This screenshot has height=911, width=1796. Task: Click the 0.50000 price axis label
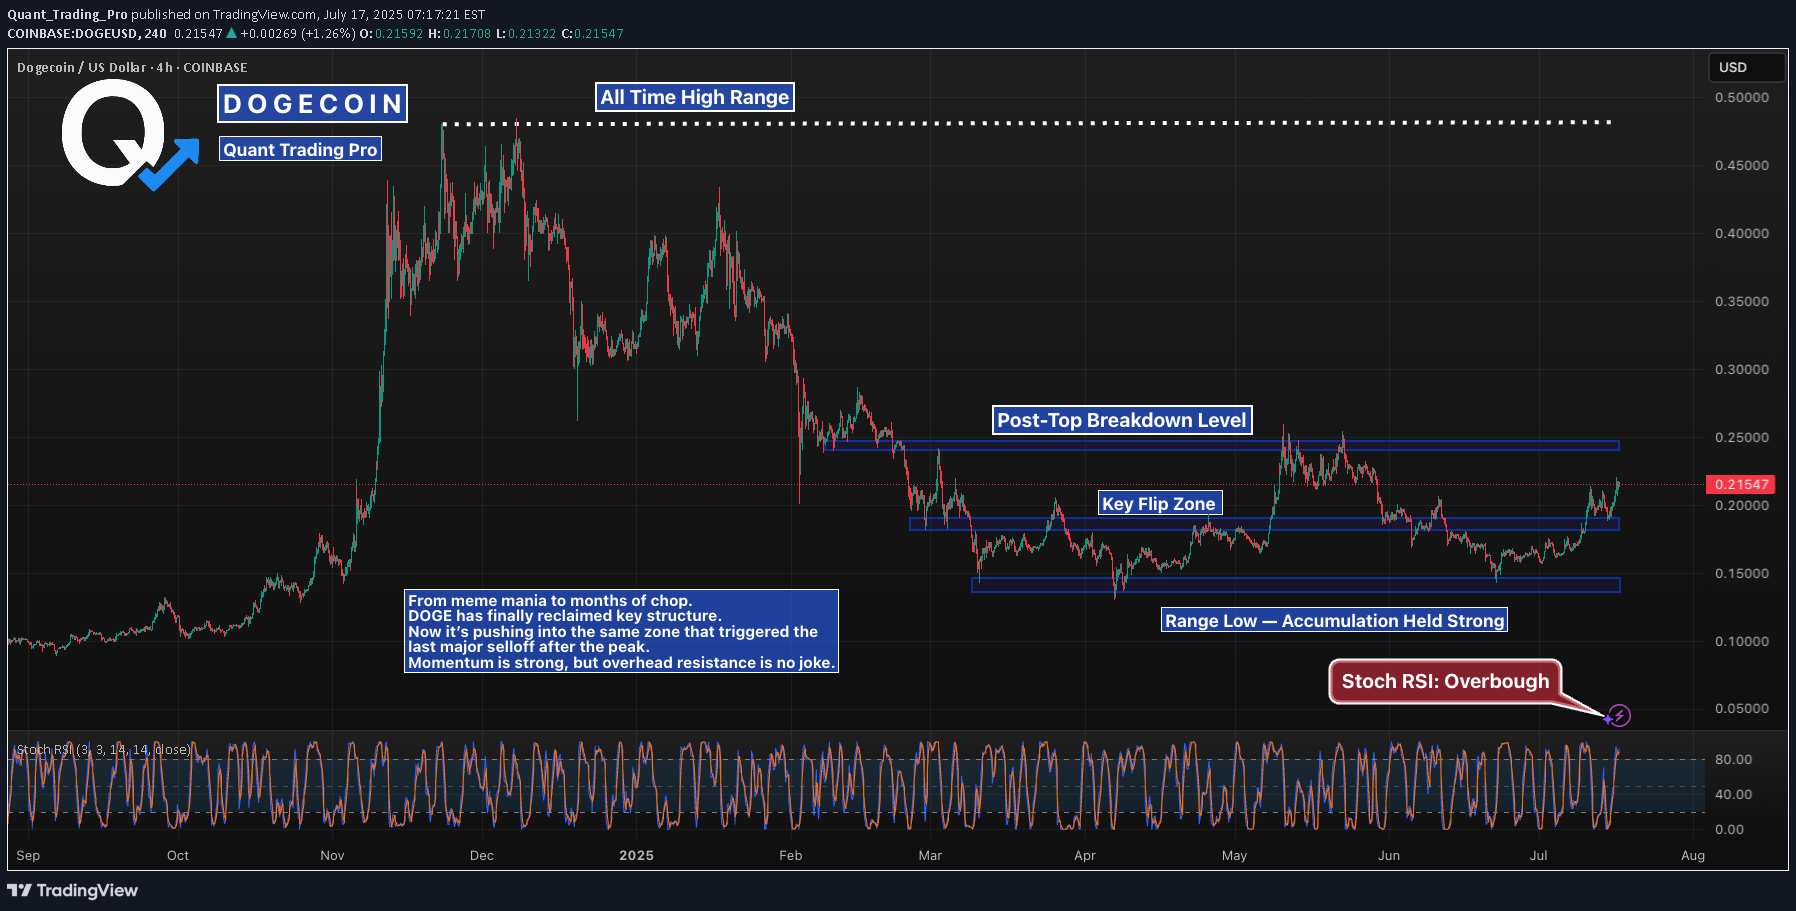(1741, 97)
